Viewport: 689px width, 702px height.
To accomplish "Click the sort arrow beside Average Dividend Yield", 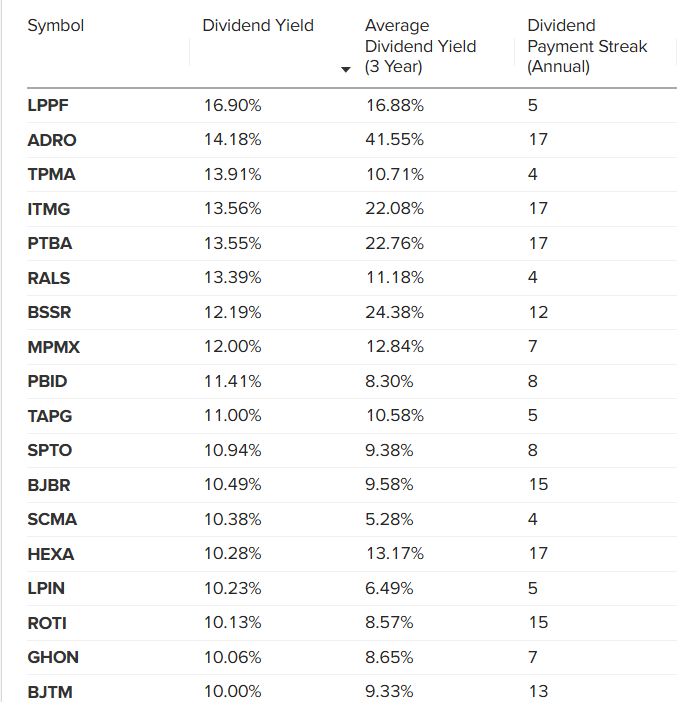I will pos(346,70).
